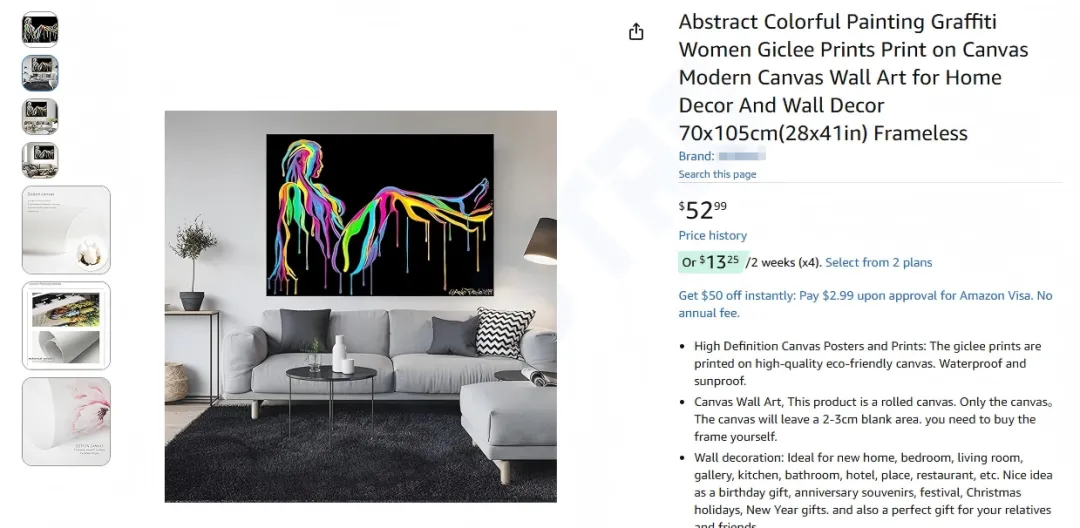Open the Brand link under the title
Screen dimensions: 1080x528
(722, 156)
